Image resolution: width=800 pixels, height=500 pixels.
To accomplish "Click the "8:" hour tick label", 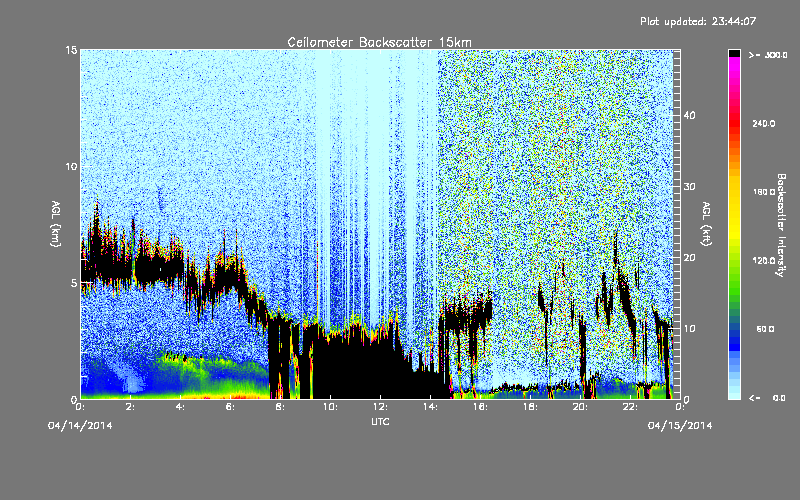I will point(280,407).
